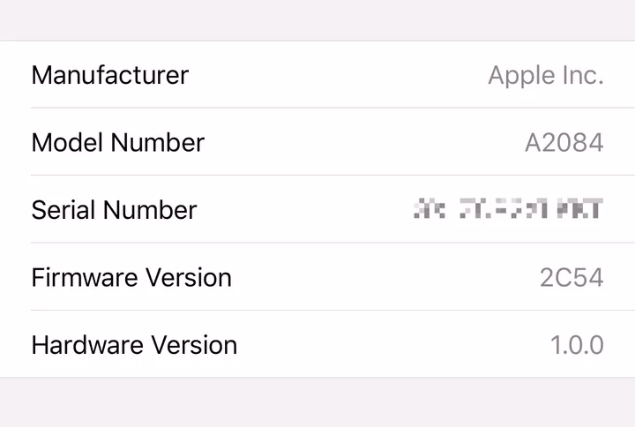Click the Manufacturer label
The width and height of the screenshot is (635, 427).
110,75
